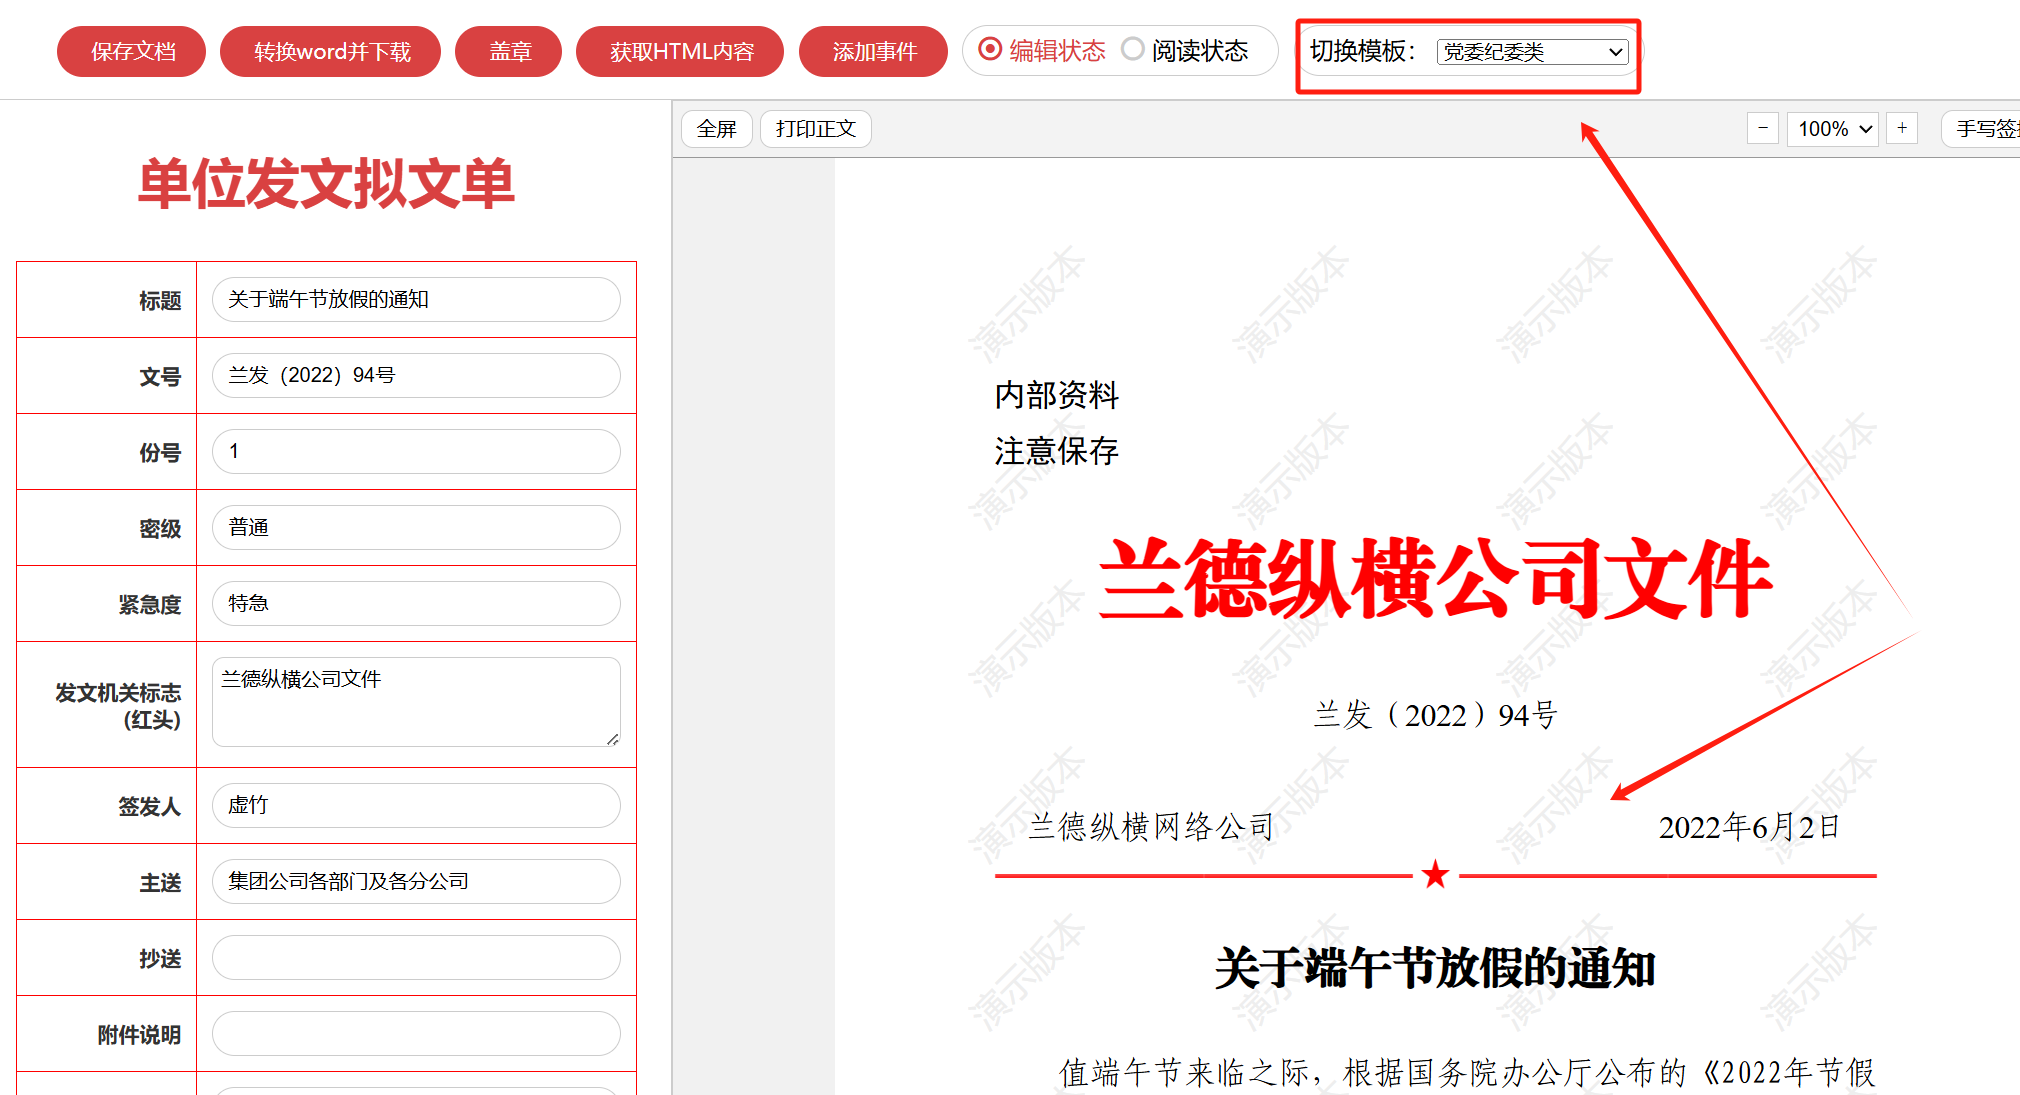This screenshot has width=2020, height=1095.
Task: Click 获取HTML内容 button
Action: tap(680, 52)
